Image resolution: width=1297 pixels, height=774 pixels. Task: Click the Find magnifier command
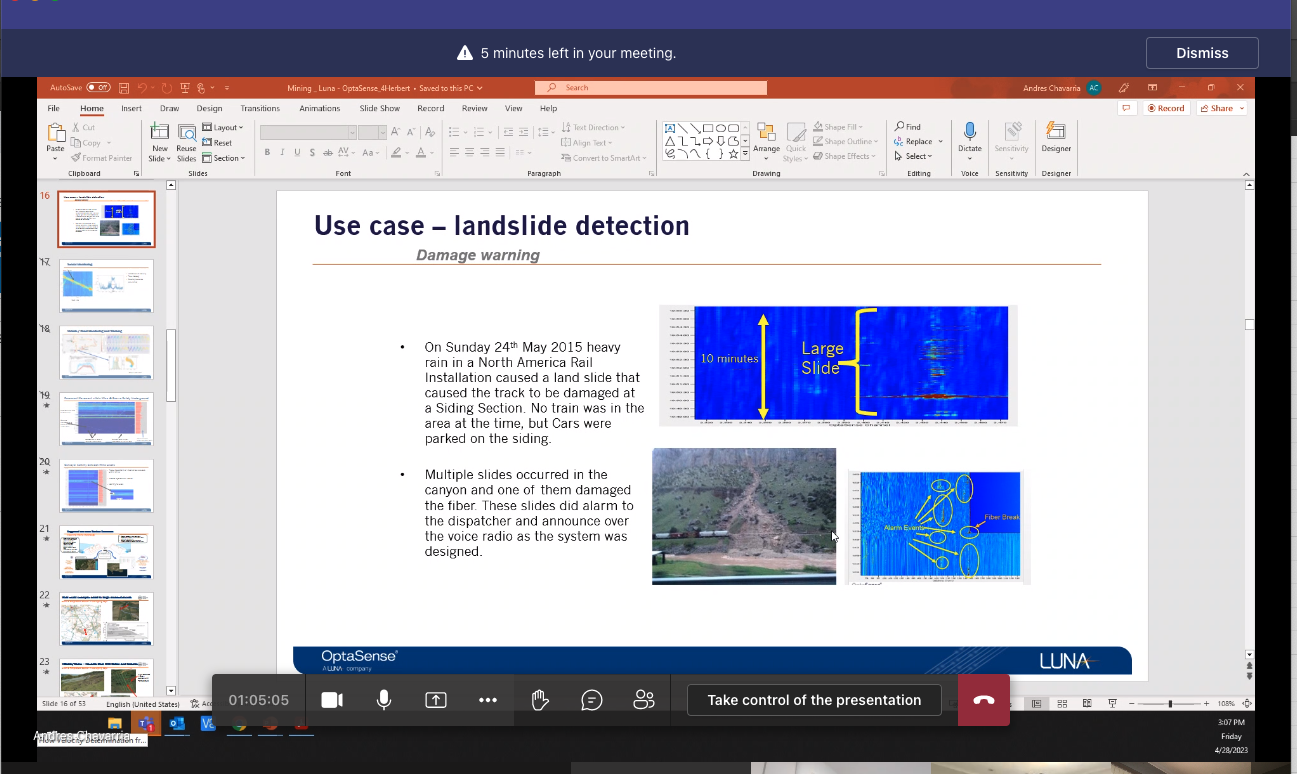(908, 127)
